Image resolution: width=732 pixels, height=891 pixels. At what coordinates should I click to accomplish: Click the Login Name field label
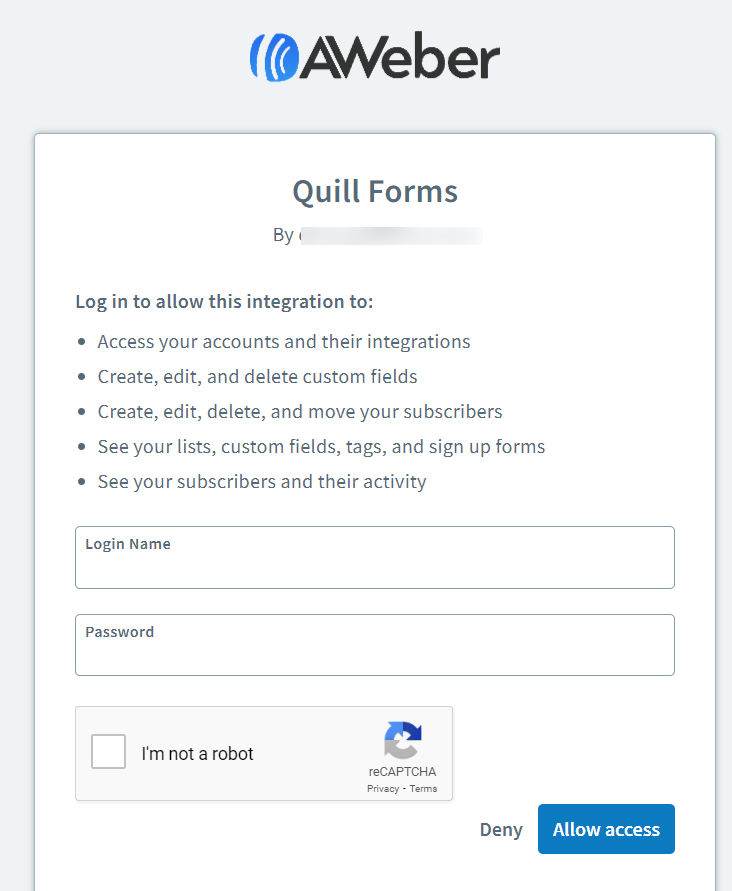coord(128,544)
